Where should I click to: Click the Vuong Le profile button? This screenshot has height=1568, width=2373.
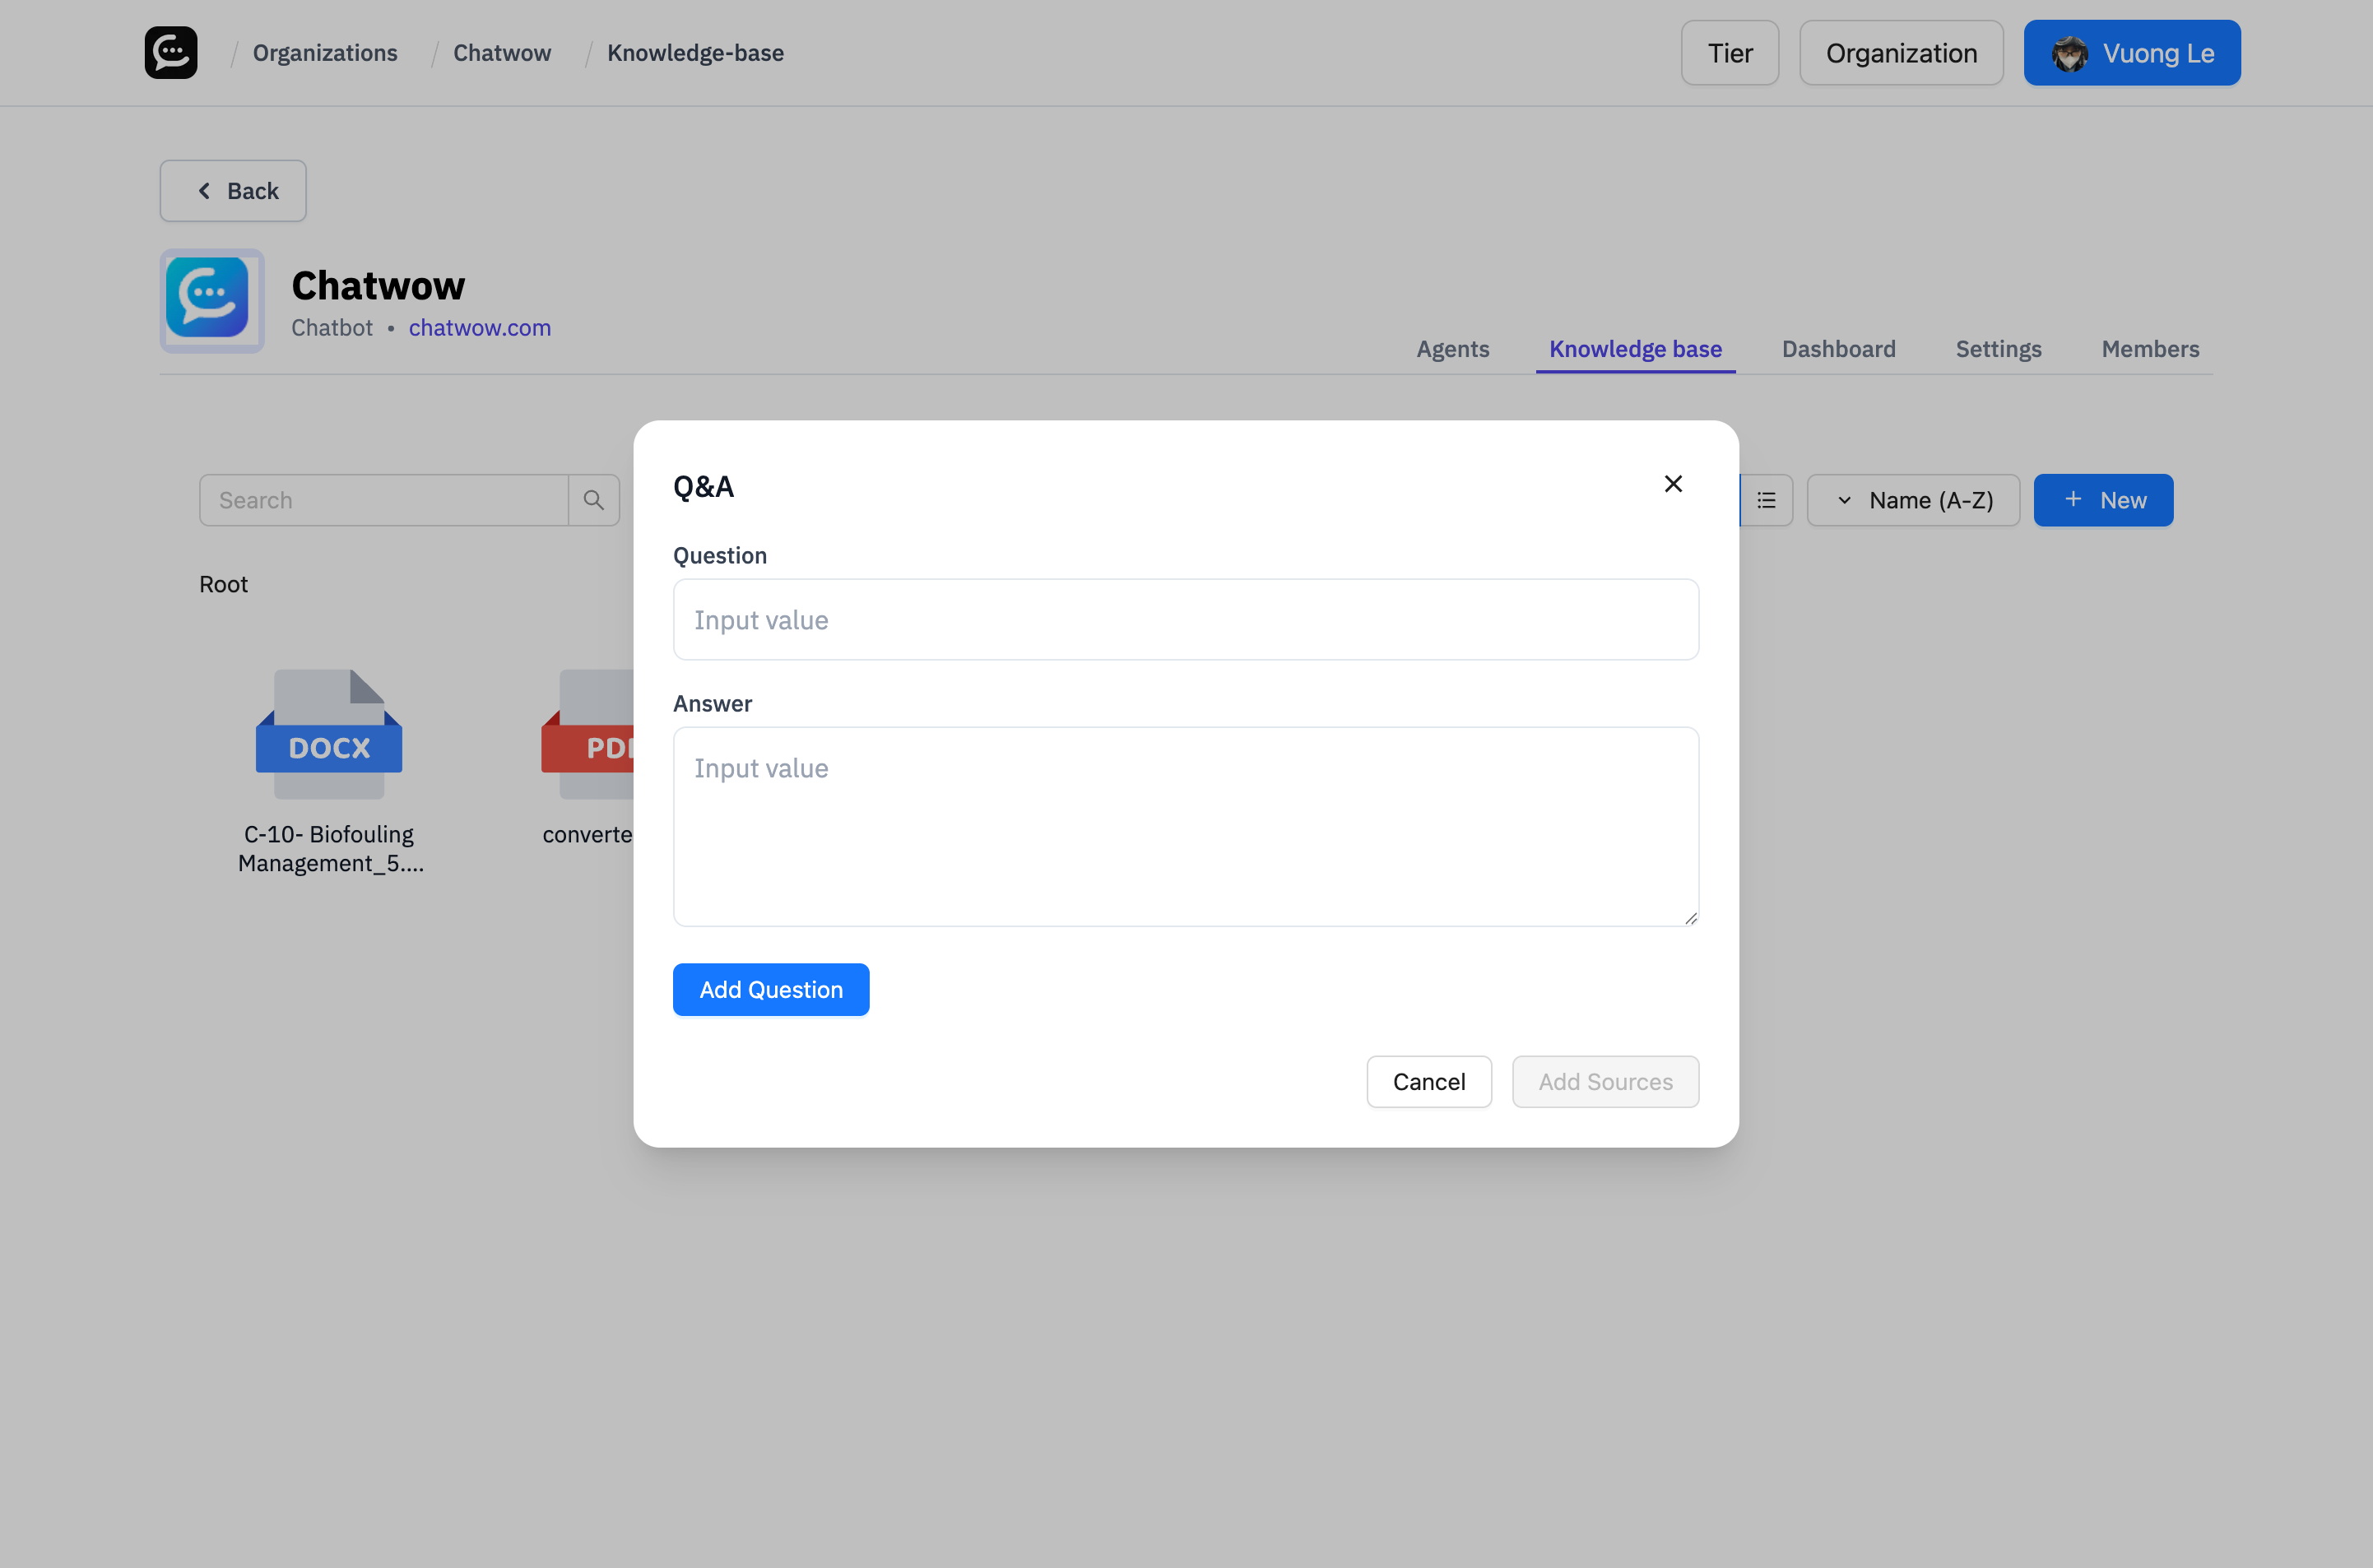coord(2131,52)
